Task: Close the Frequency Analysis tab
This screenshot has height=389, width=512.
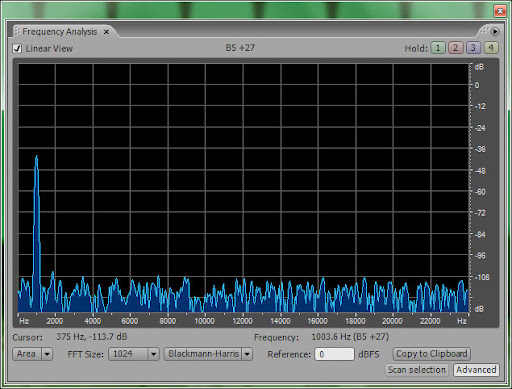Action: pyautogui.click(x=106, y=32)
